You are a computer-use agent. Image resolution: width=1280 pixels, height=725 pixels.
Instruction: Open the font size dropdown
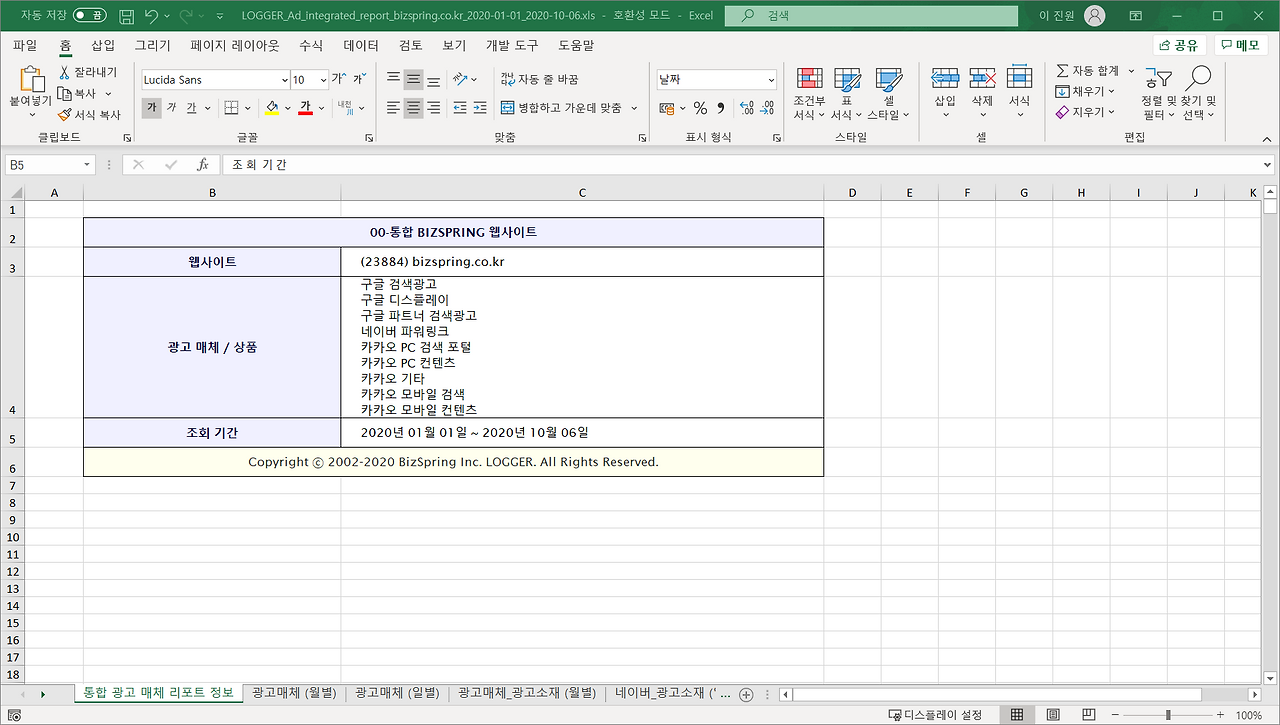pos(323,80)
